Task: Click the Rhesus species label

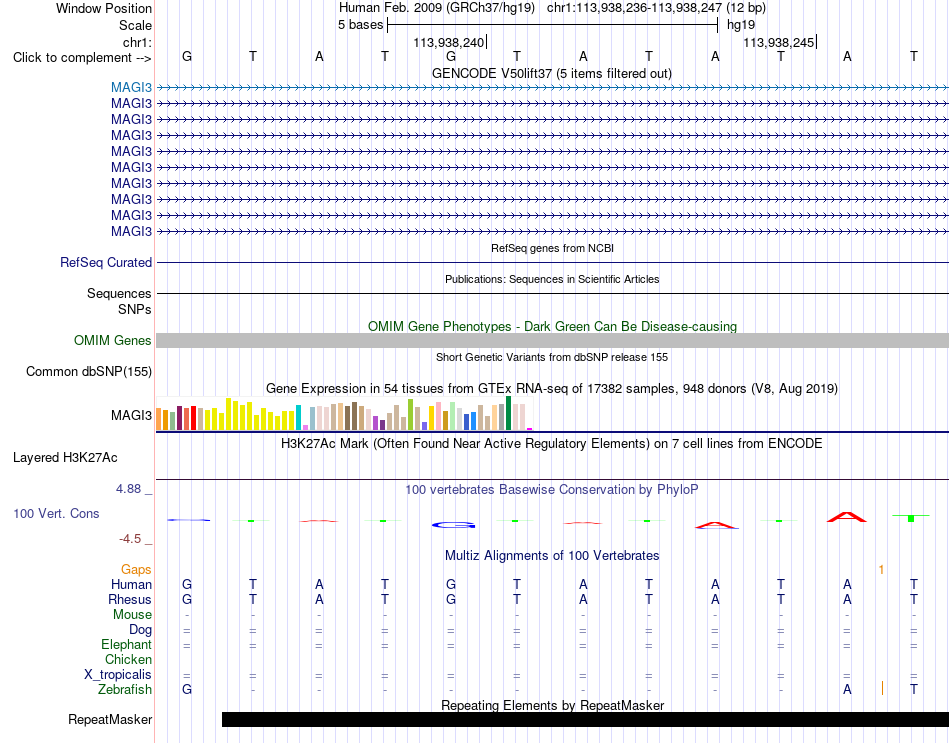Action: tap(130, 599)
